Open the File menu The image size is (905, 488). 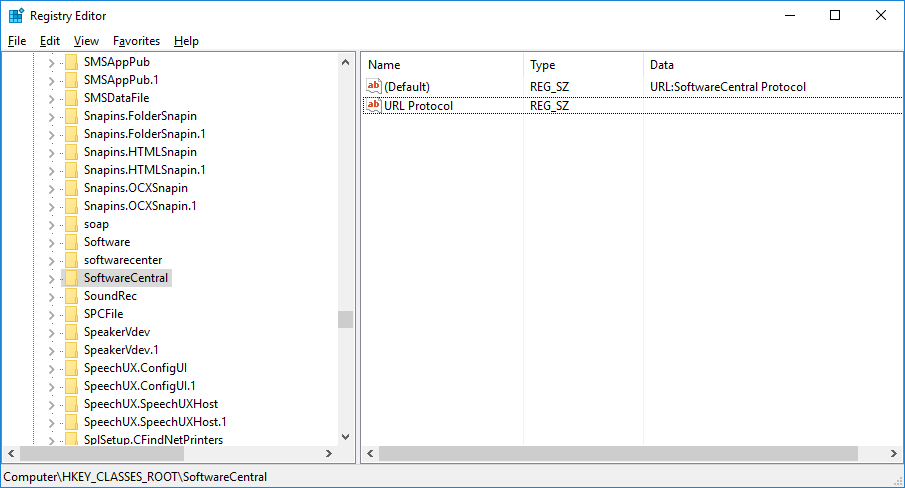coord(17,41)
